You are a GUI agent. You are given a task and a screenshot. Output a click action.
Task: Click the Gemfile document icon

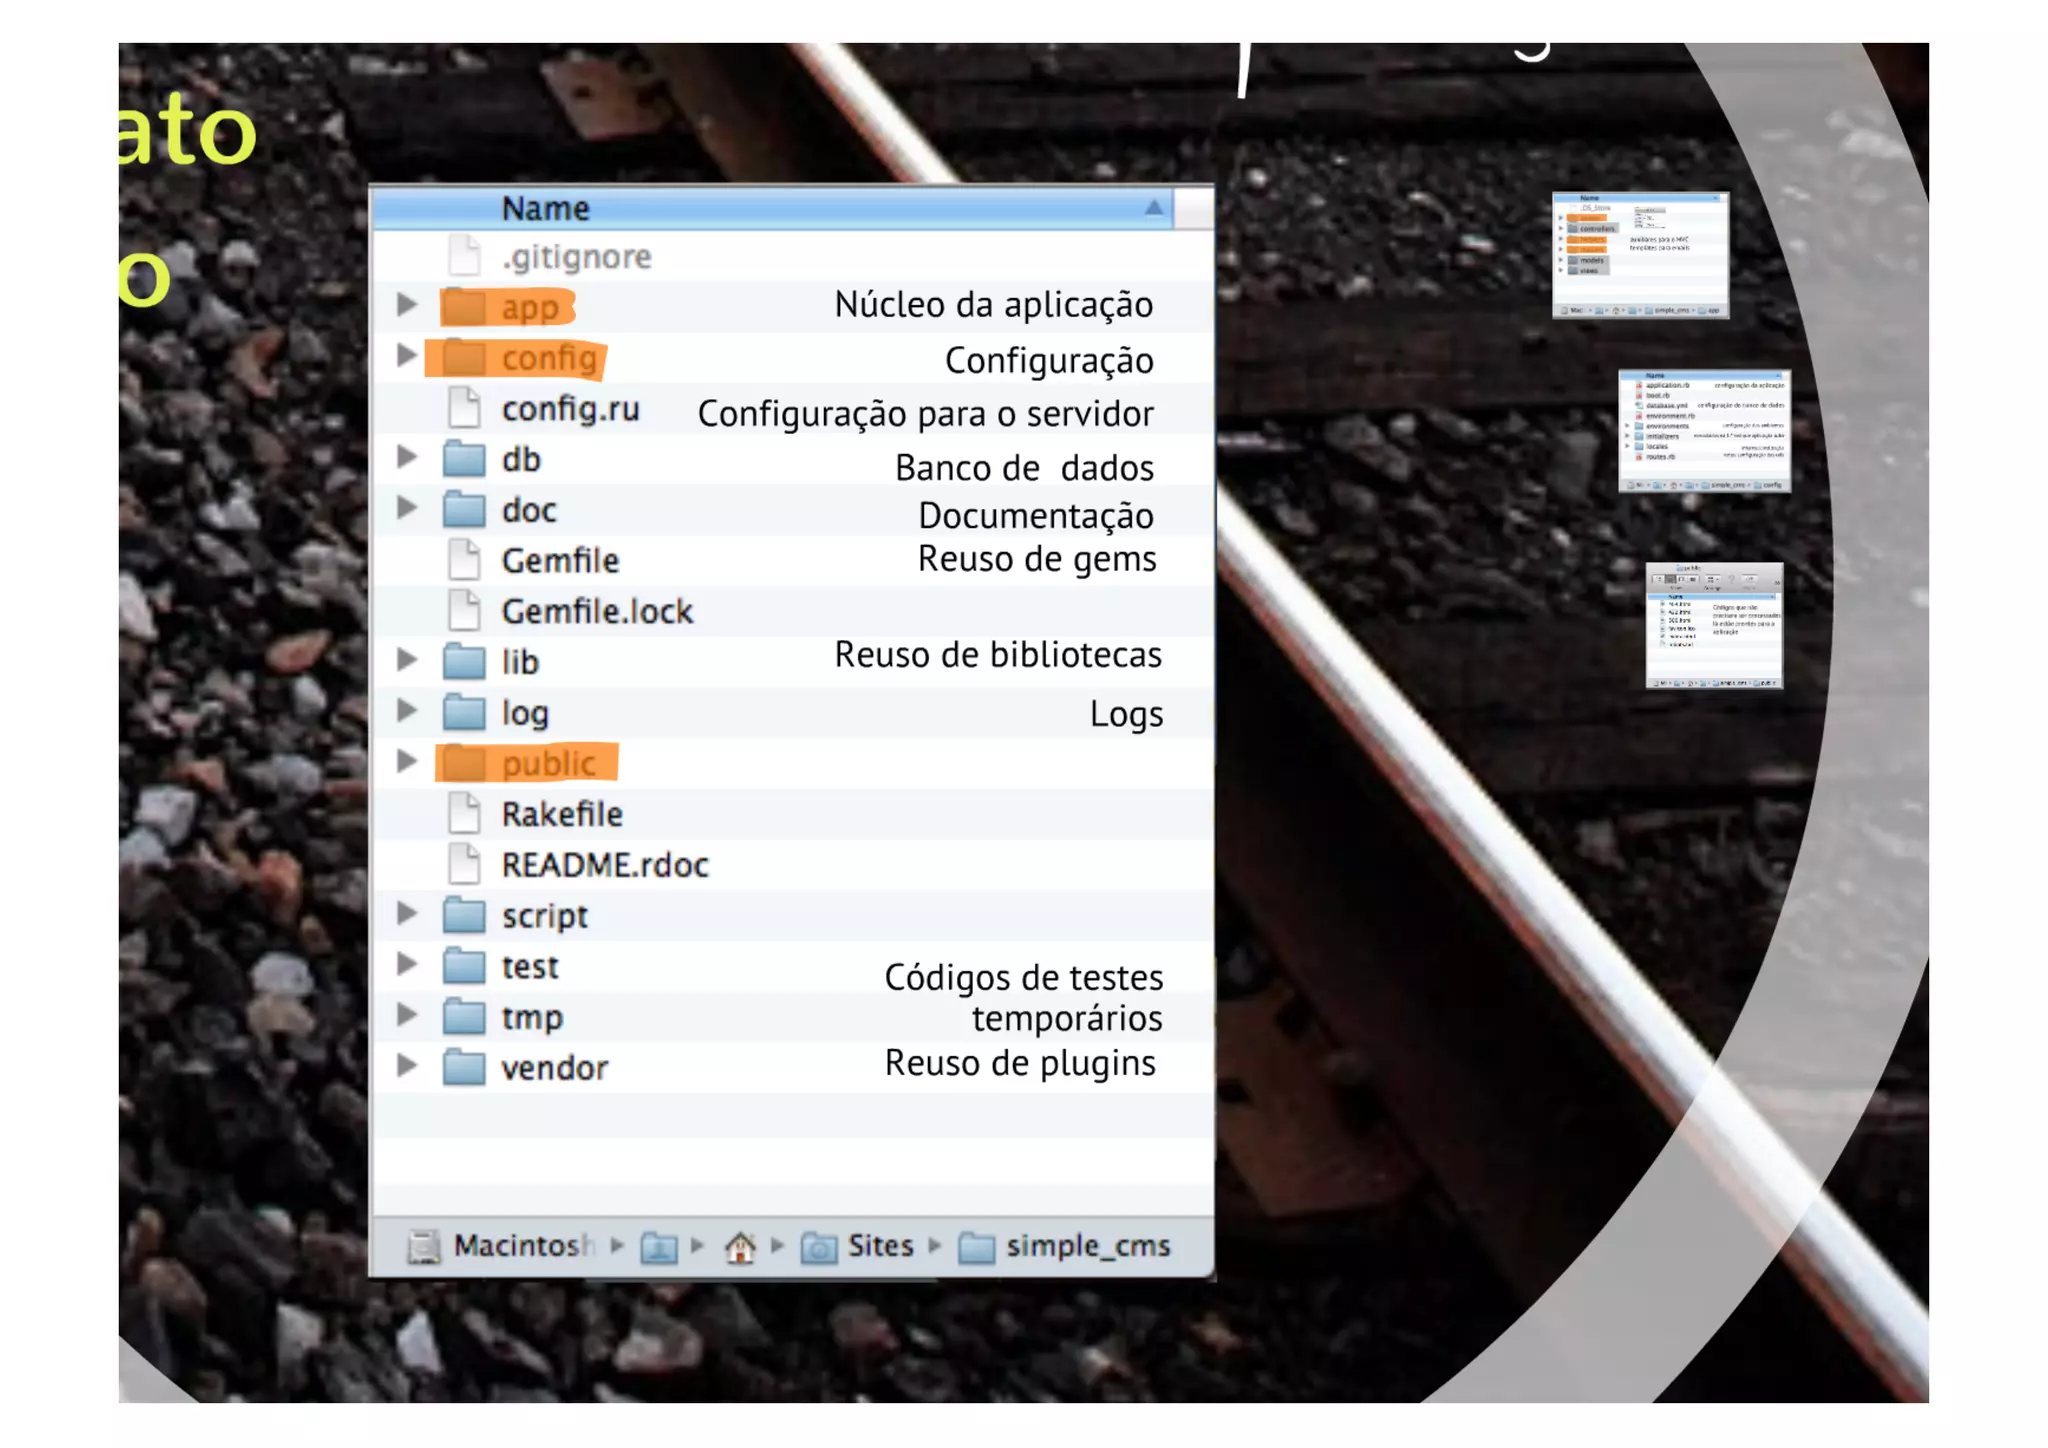(464, 560)
